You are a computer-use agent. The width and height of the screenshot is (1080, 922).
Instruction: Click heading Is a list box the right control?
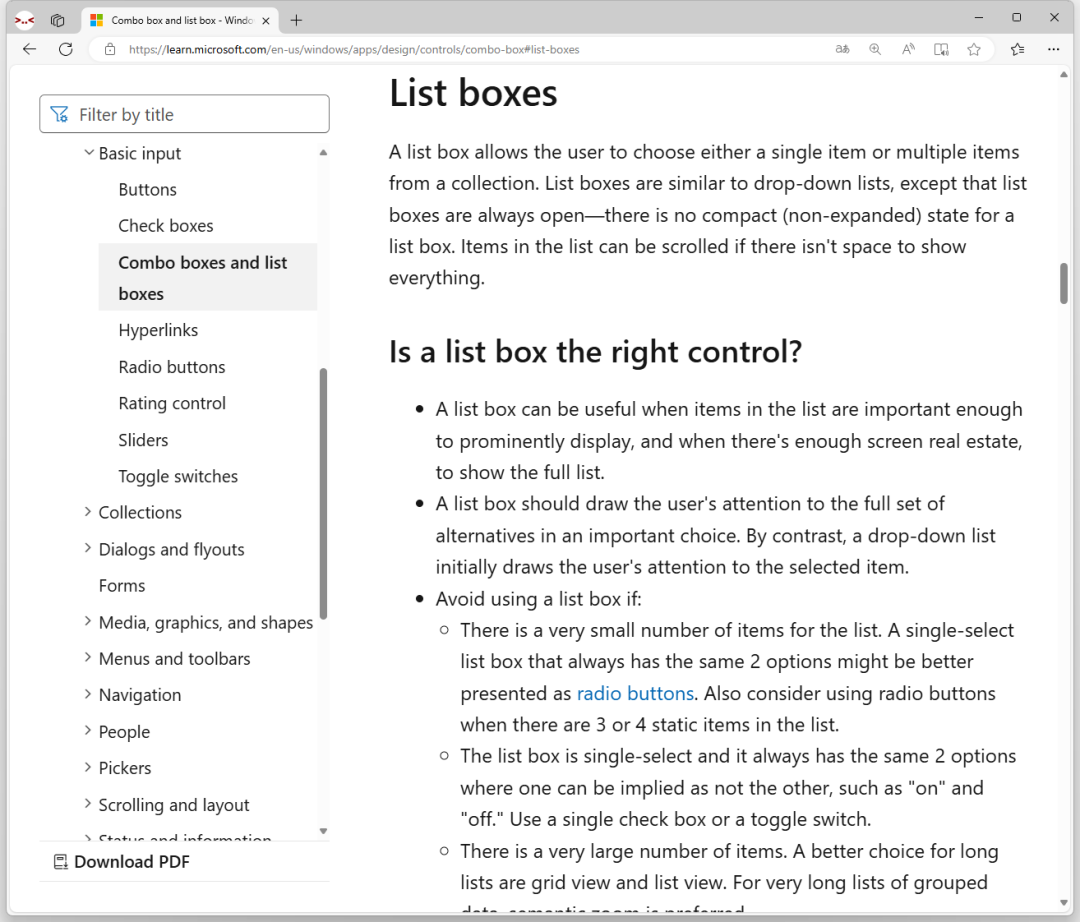[596, 352]
